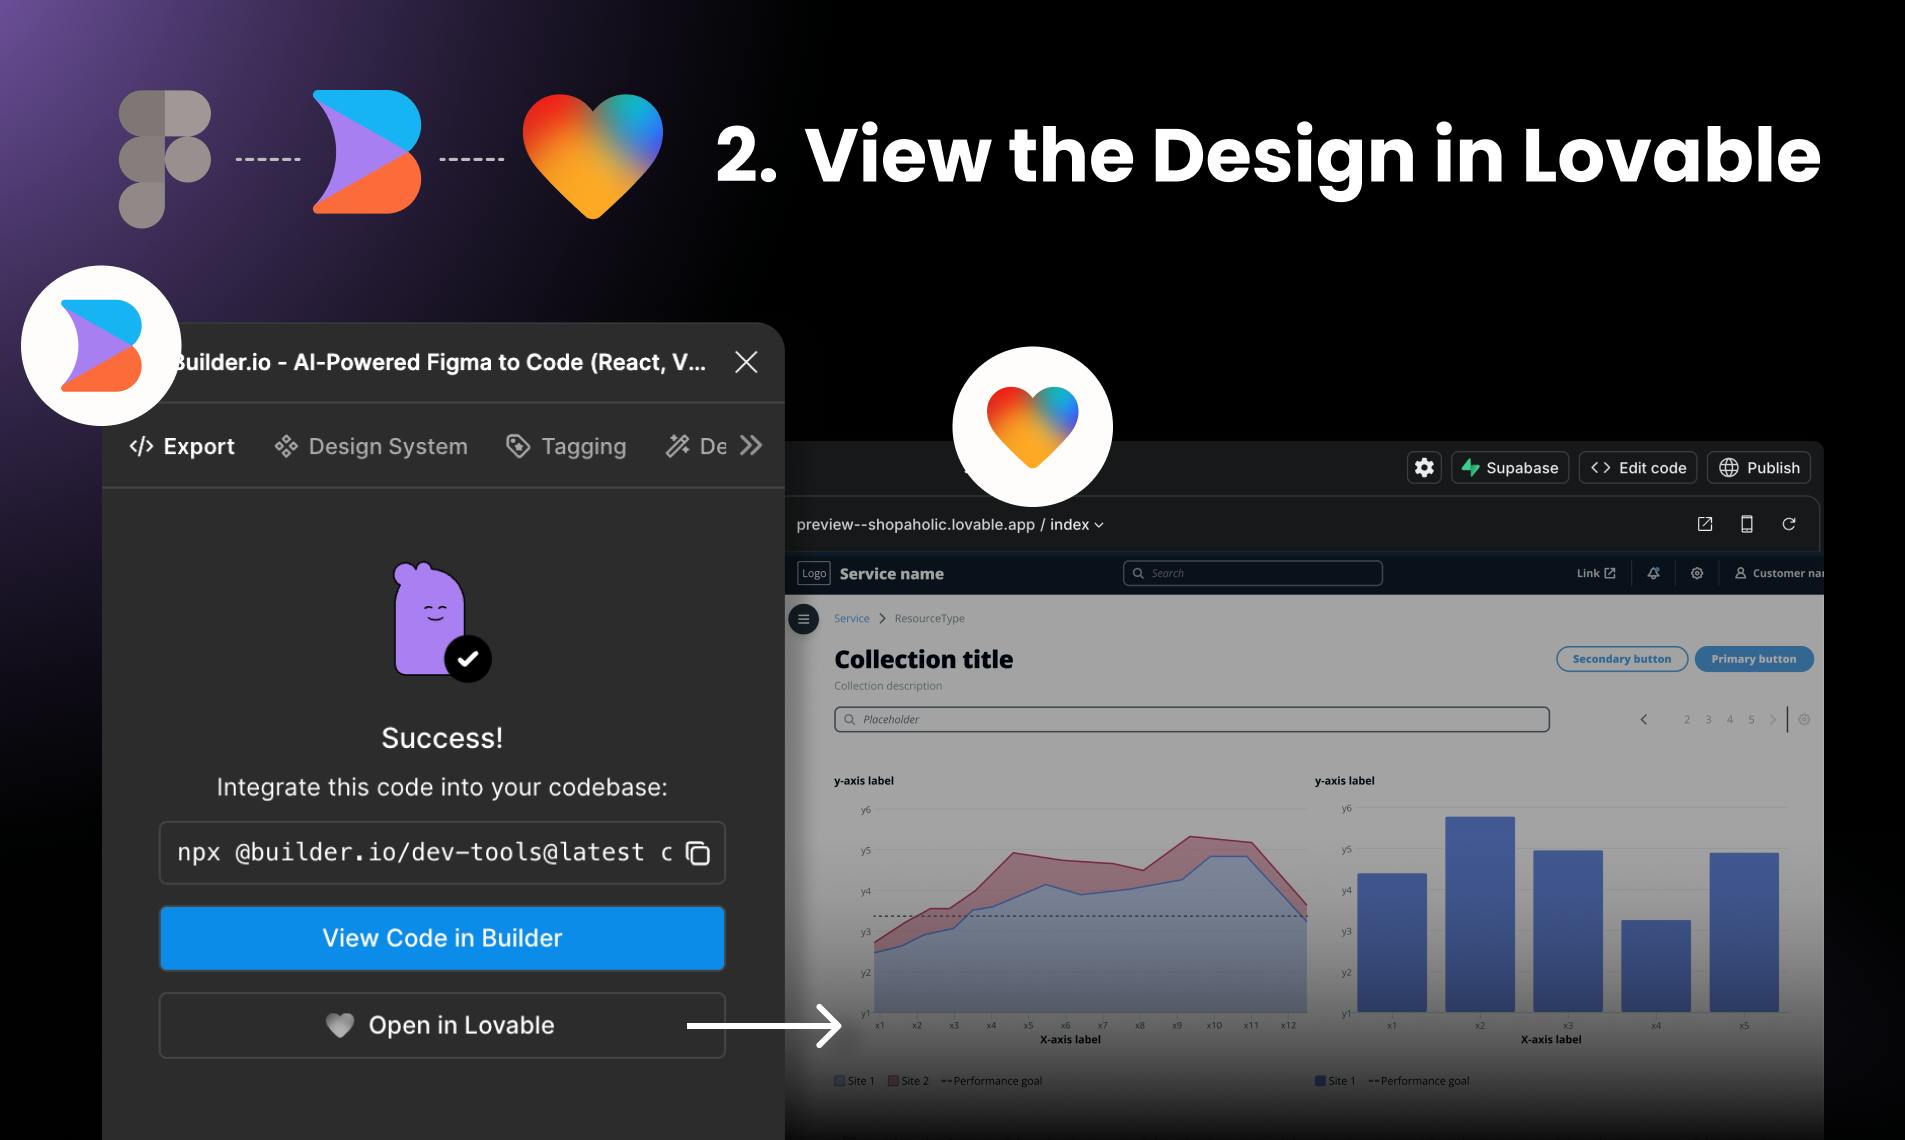This screenshot has height=1140, width=1905.
Task: Toggle the hamburger side menu
Action: [x=803, y=619]
